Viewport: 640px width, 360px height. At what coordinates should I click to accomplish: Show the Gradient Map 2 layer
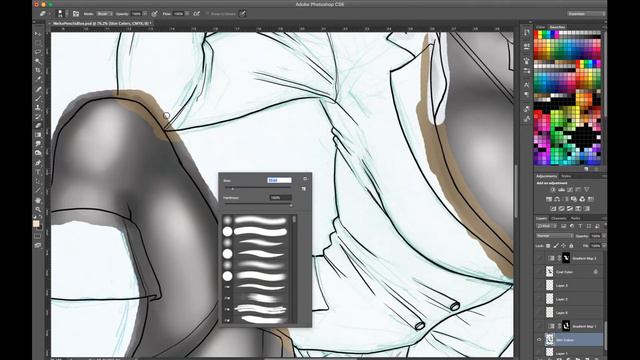click(539, 258)
